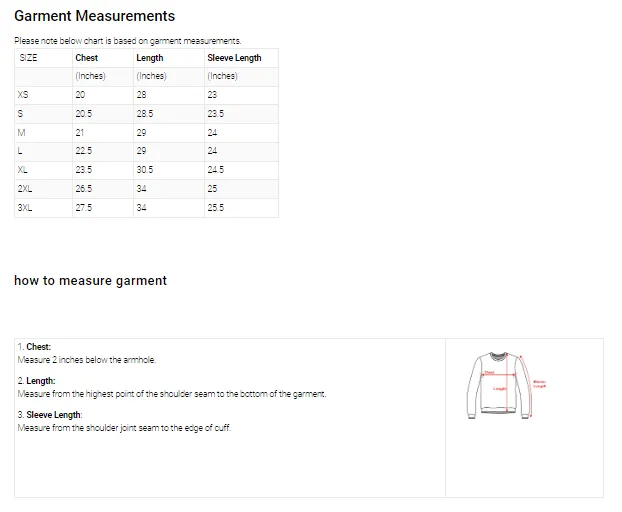Click chest value 20.5 for size S
The height and width of the screenshot is (512, 622).
point(83,114)
